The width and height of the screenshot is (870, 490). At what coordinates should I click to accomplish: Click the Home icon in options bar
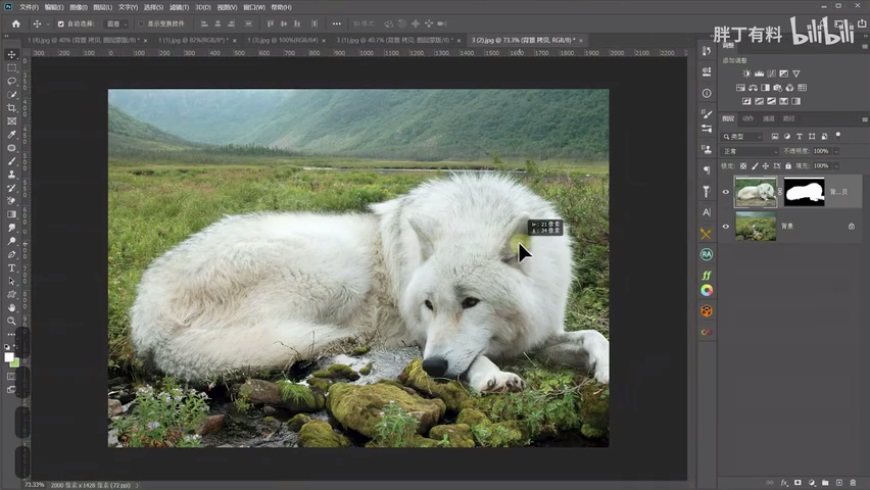(15, 23)
